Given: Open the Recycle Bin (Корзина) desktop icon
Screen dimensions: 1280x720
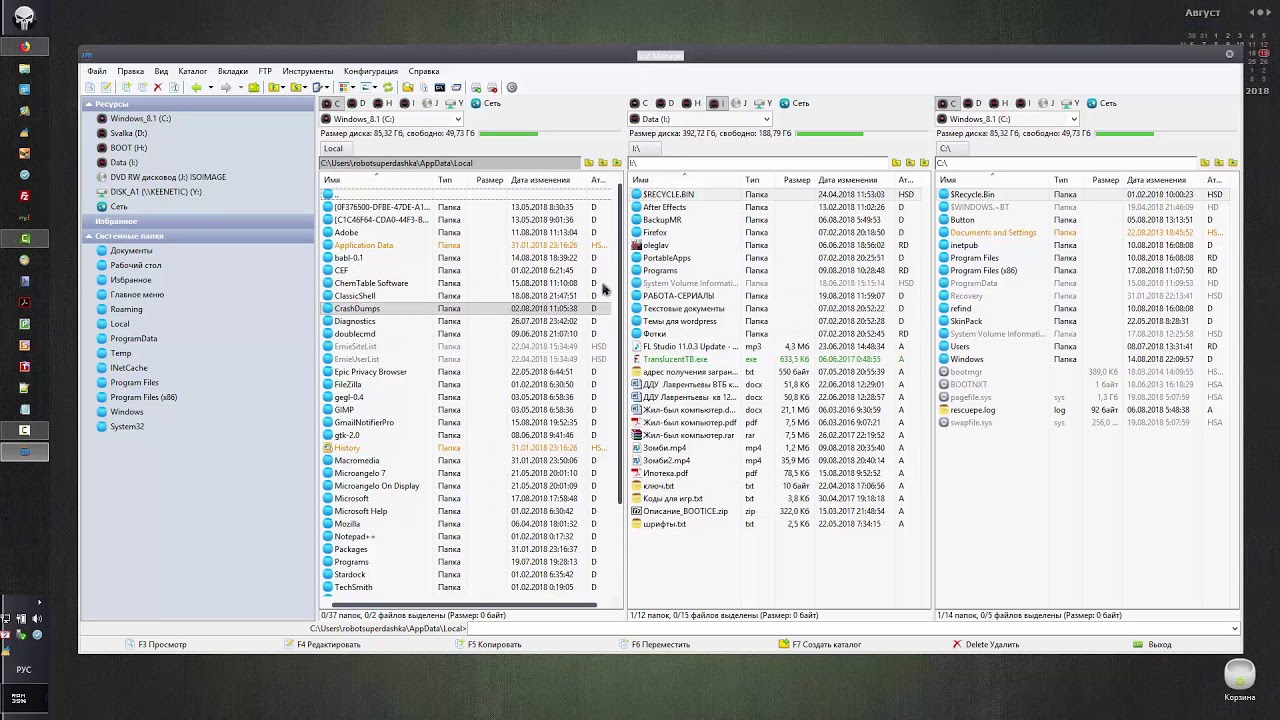Looking at the screenshot, I should point(1240,679).
